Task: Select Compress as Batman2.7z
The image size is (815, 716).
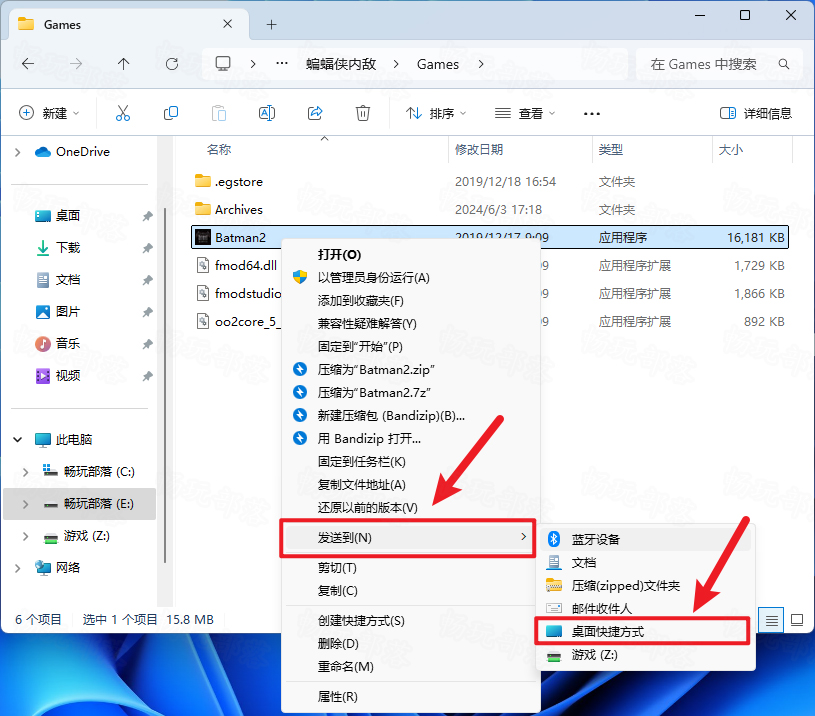Action: 411,392
